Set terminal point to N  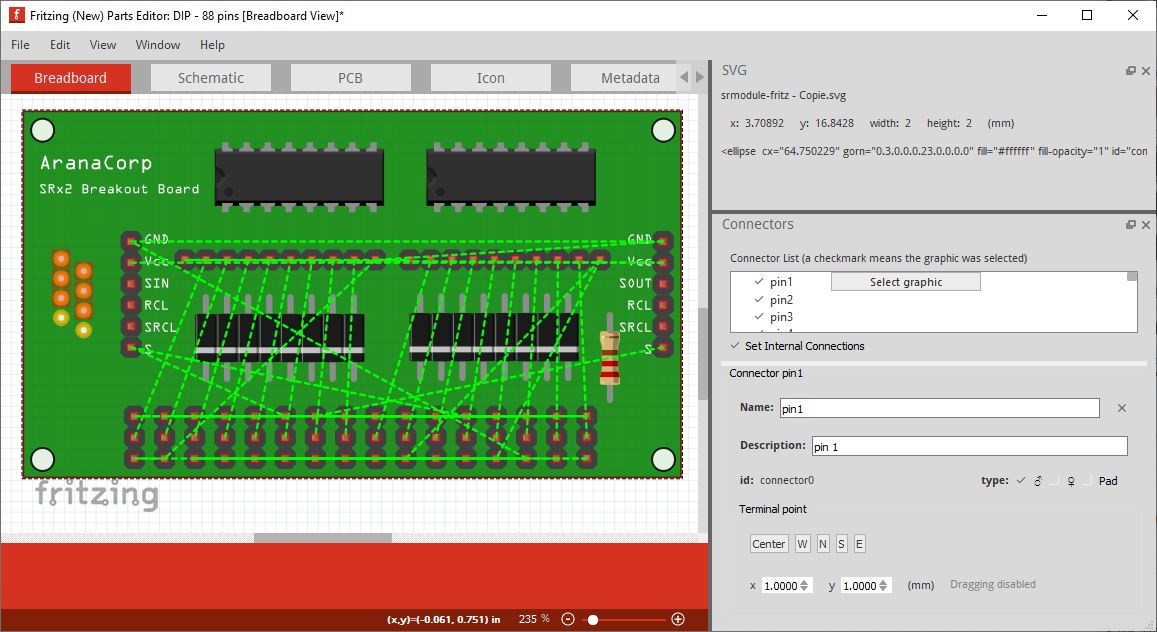(823, 544)
